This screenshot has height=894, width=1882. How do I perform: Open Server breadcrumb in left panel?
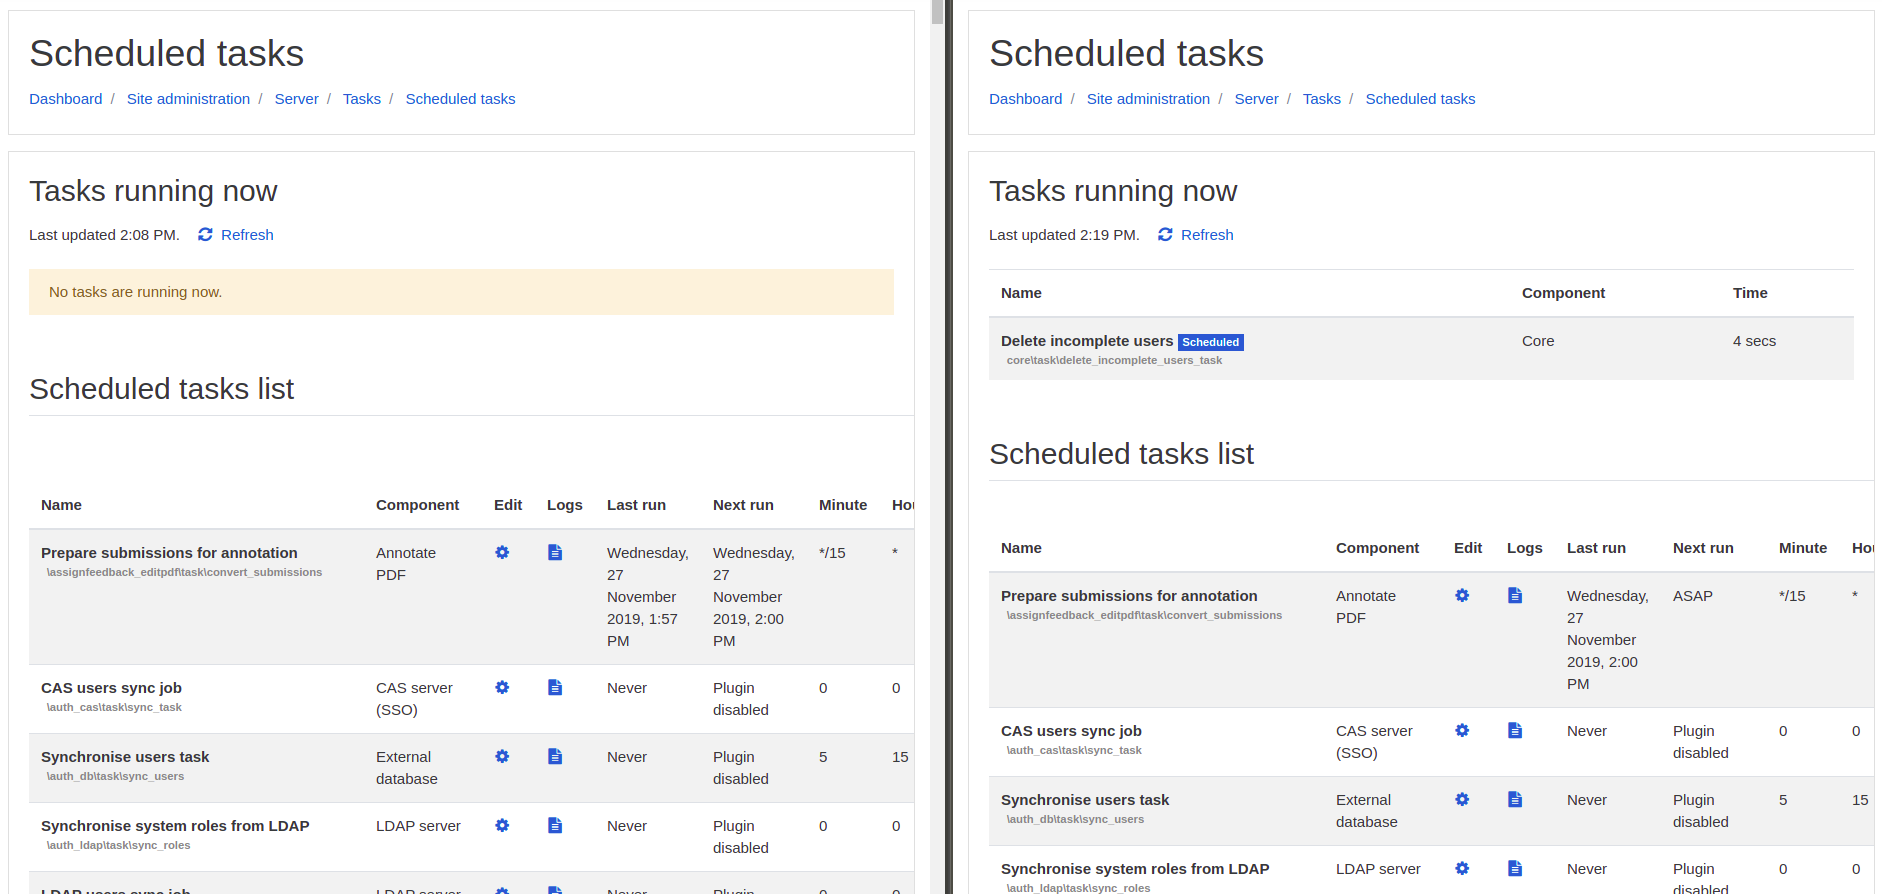pos(297,99)
